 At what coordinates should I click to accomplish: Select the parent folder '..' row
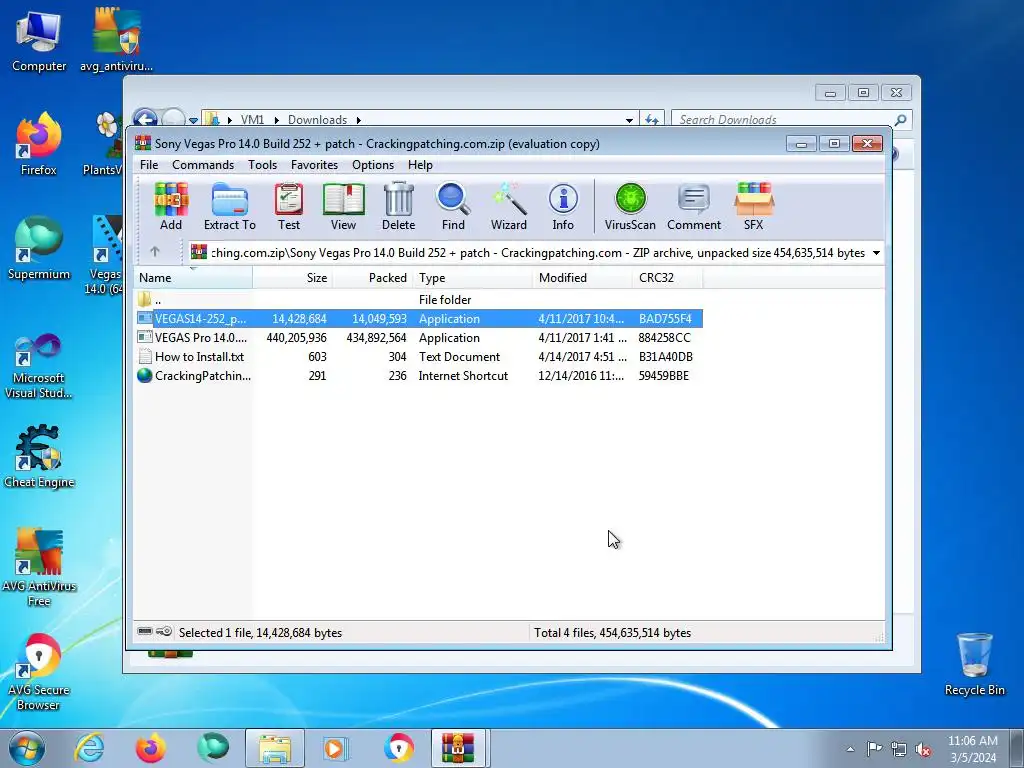(419, 300)
